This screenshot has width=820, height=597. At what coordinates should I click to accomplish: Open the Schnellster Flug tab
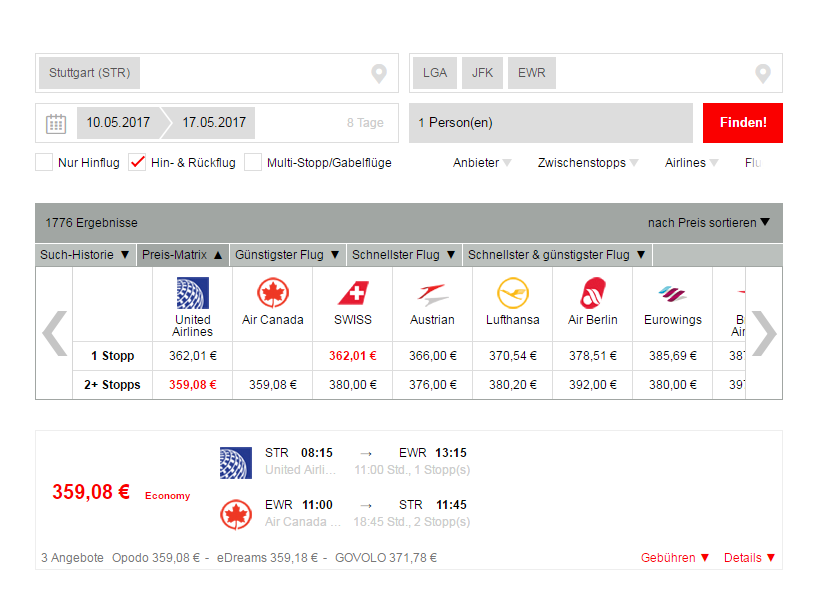click(404, 255)
